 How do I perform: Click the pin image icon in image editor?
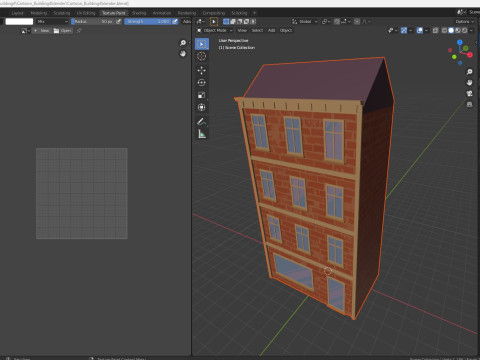click(79, 31)
